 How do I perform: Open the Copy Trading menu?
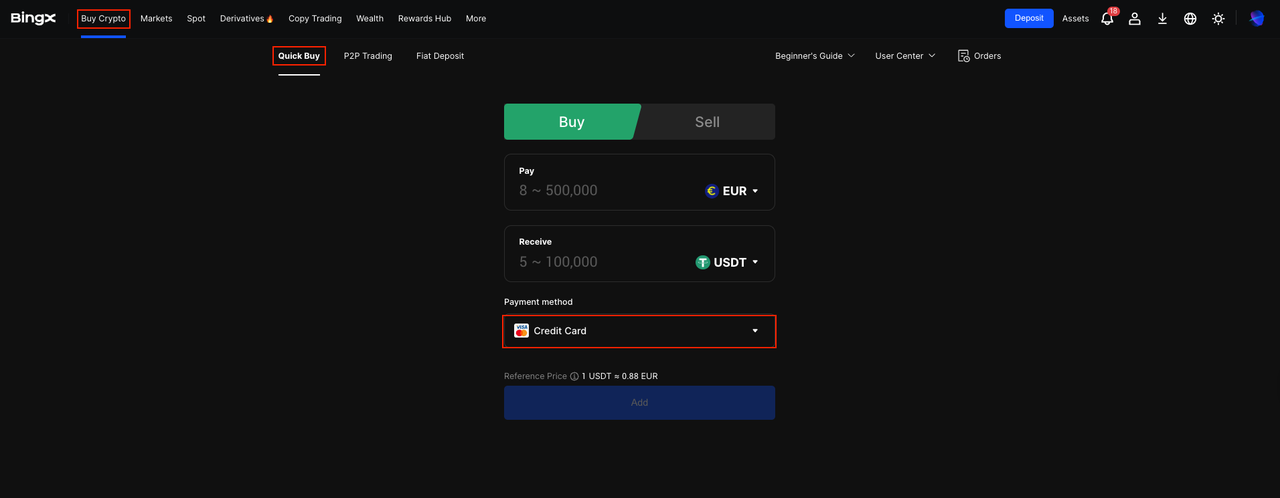point(315,18)
